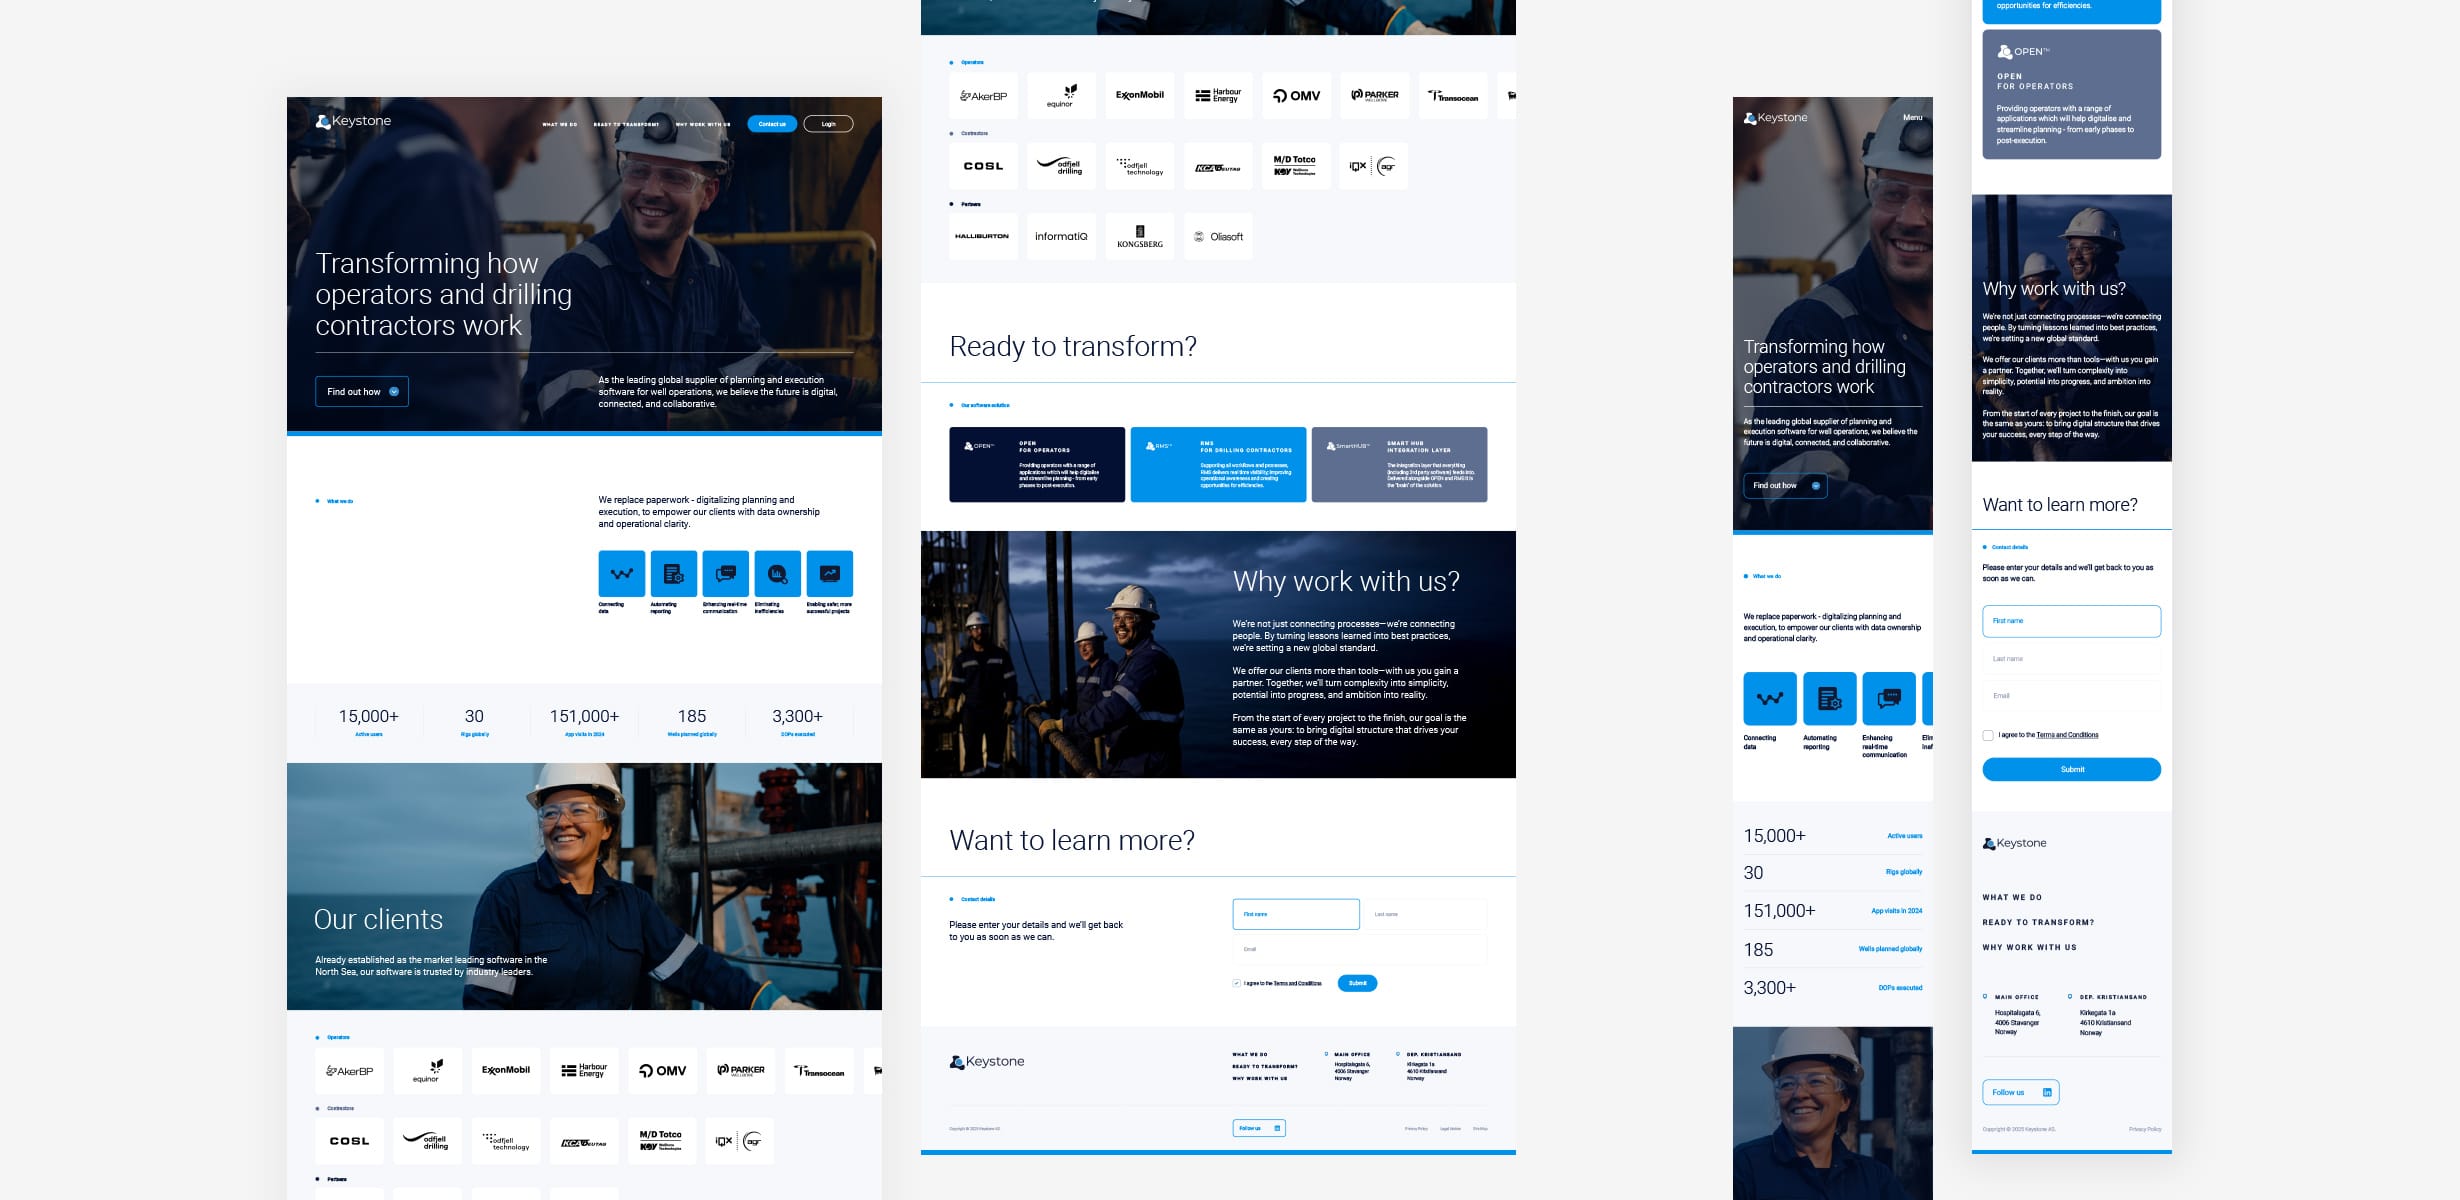Click the First name field in the desktop form

1295,914
